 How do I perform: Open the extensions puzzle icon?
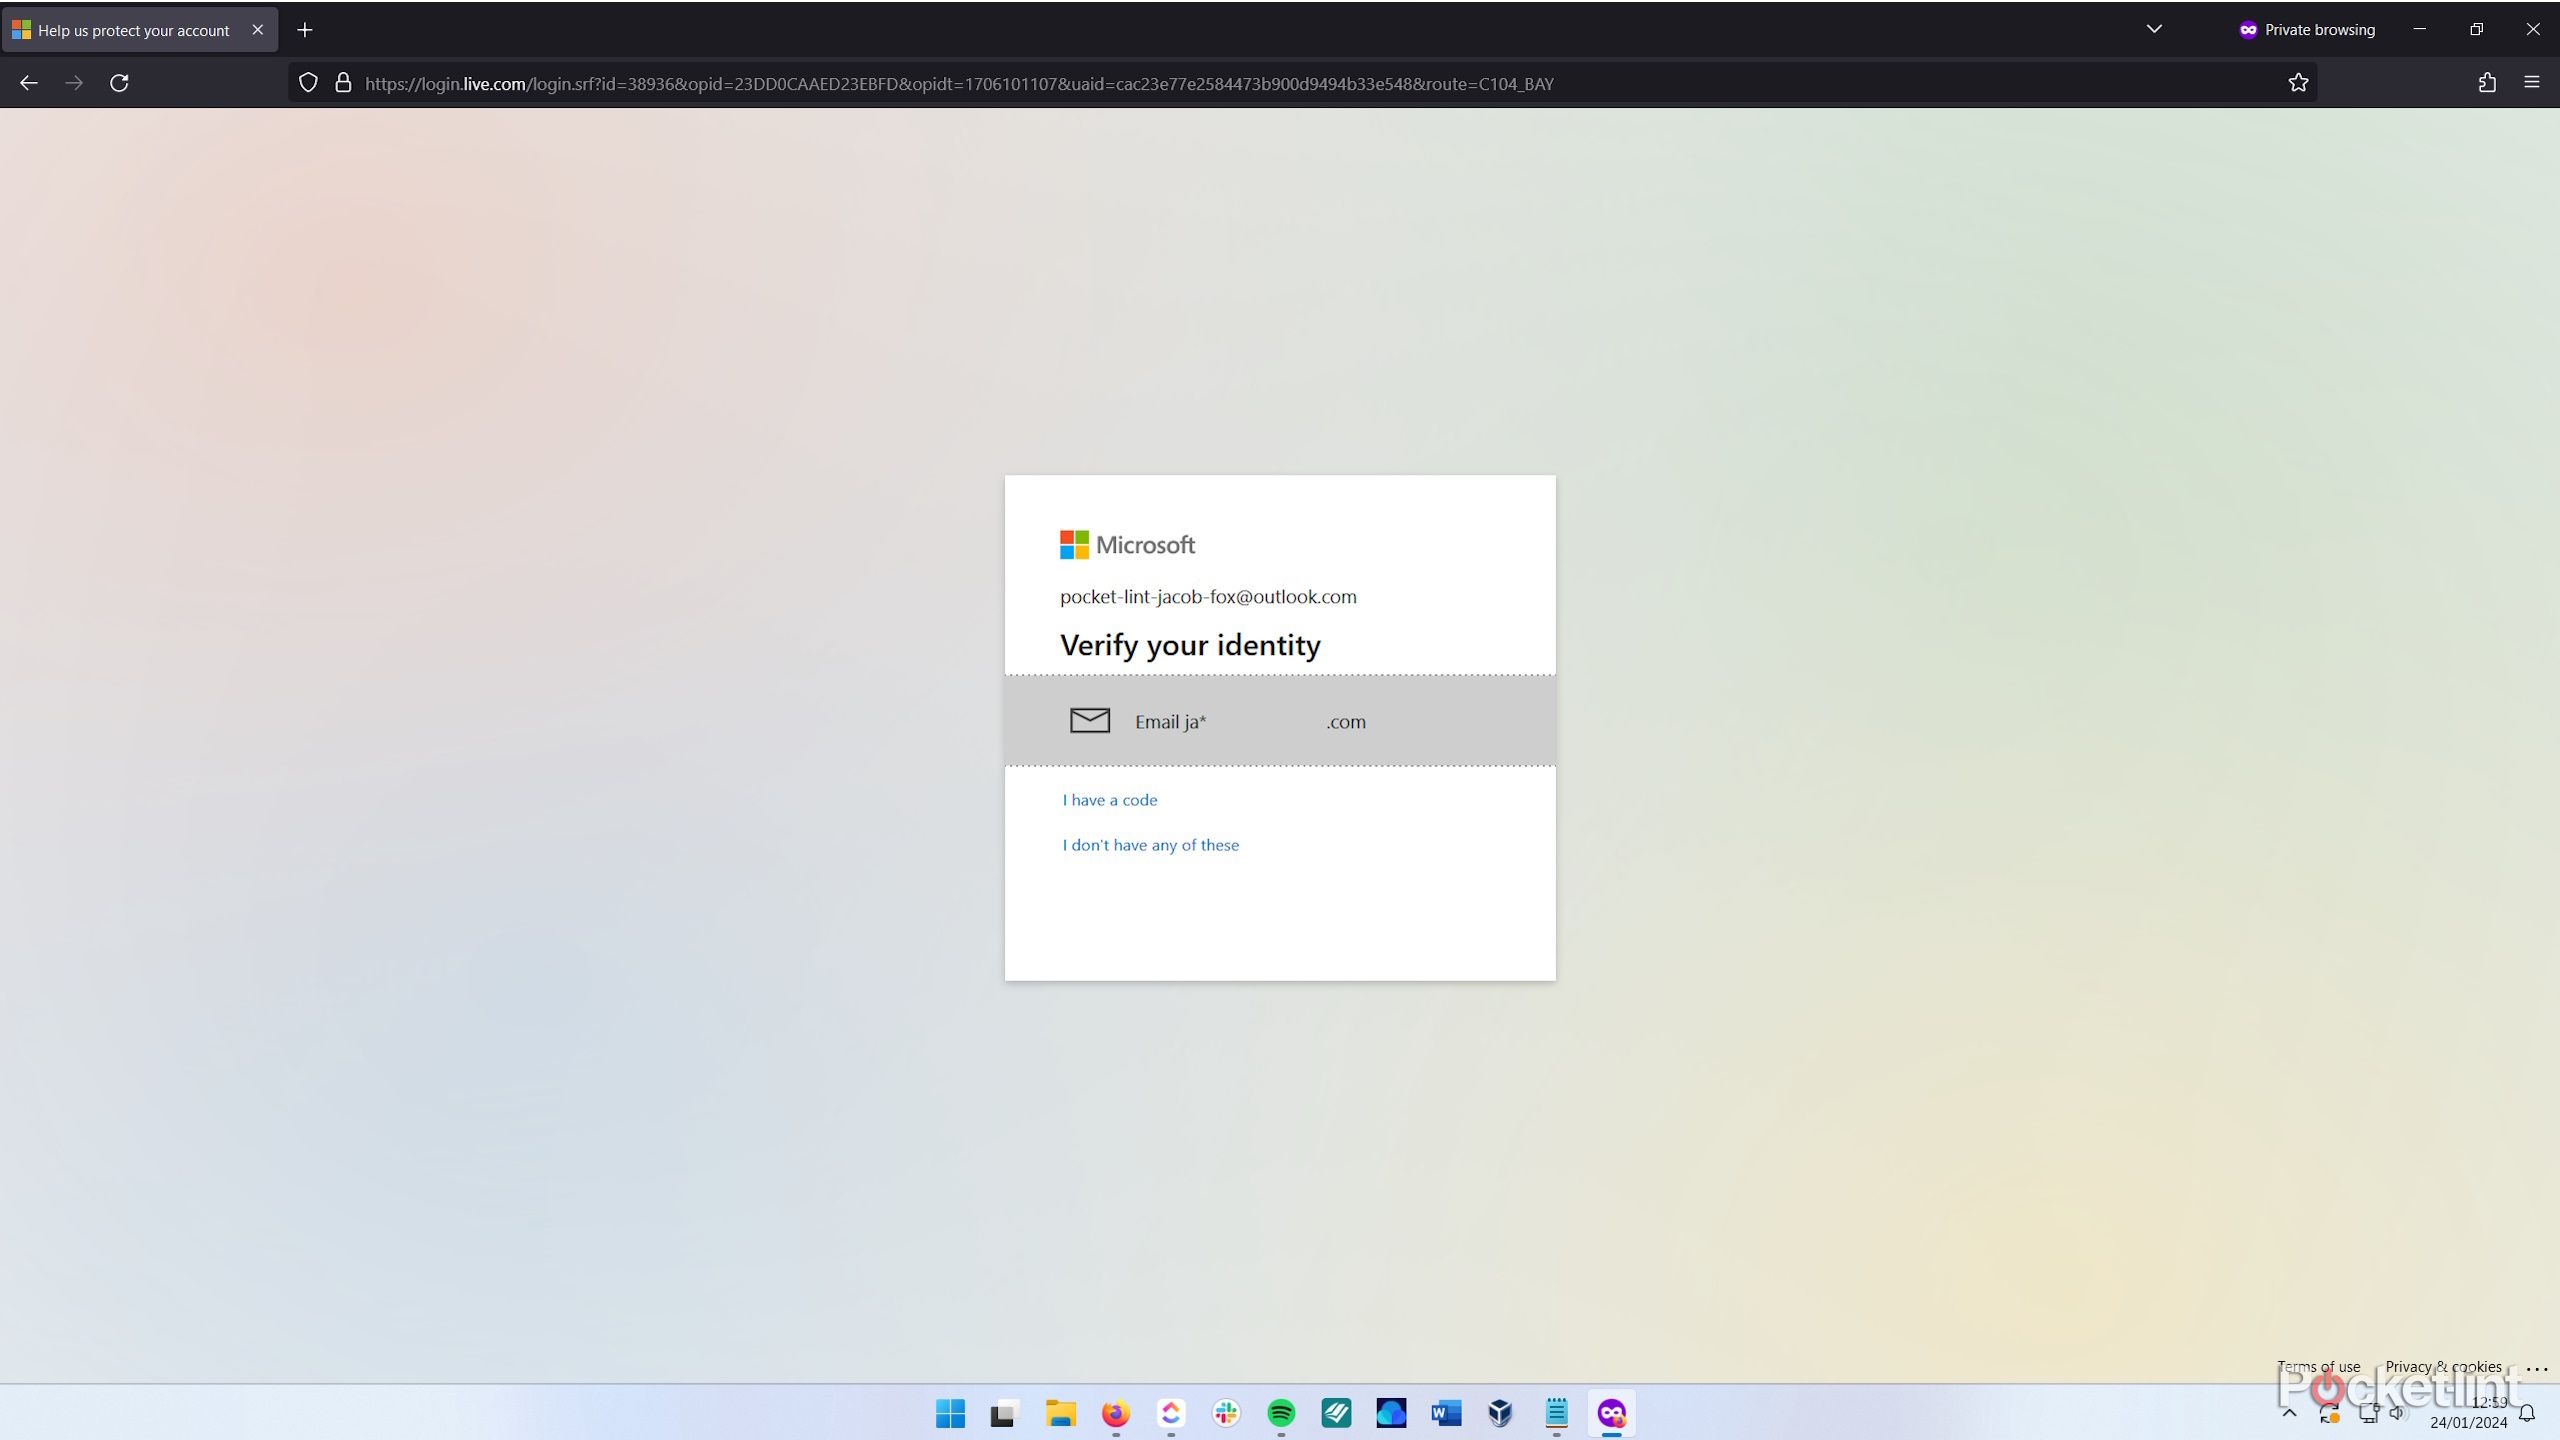2487,83
